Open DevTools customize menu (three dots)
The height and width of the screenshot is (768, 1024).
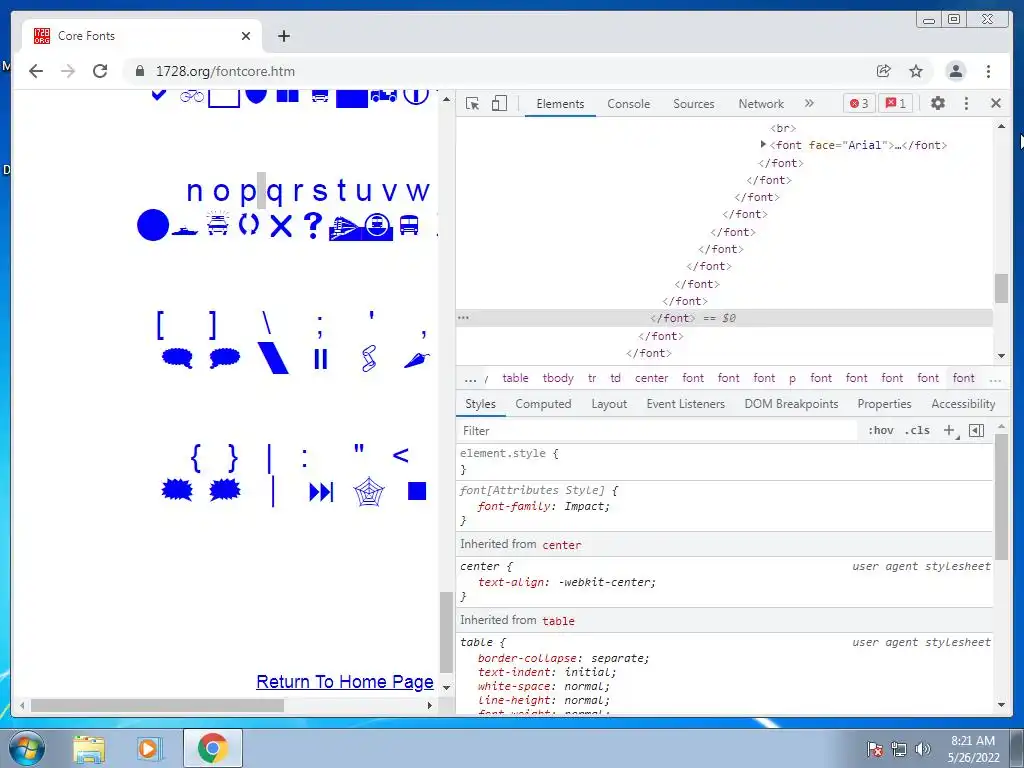(x=967, y=103)
